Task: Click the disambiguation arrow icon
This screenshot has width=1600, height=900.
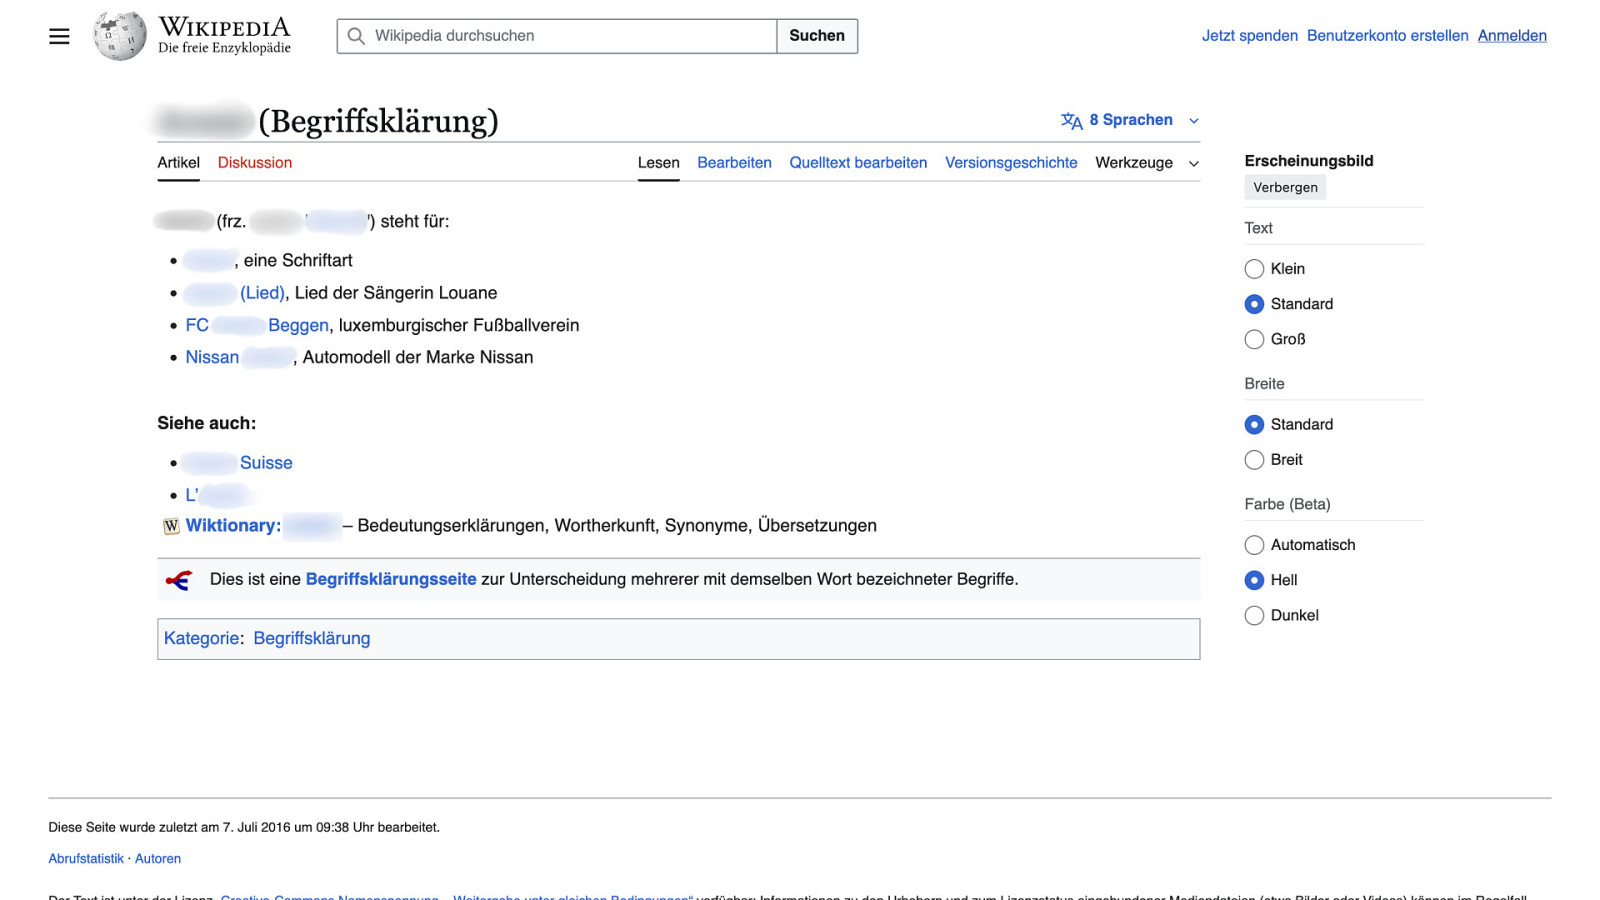Action: click(179, 580)
